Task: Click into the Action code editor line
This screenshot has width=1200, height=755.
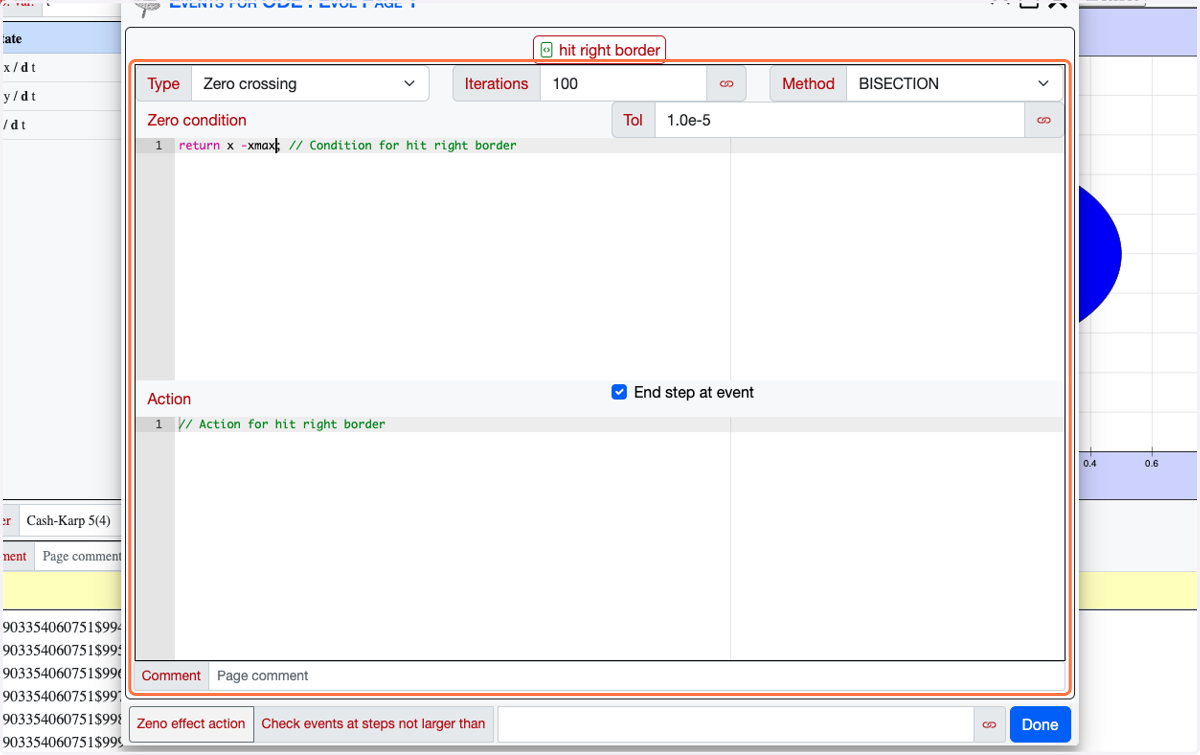Action: [x=618, y=425]
